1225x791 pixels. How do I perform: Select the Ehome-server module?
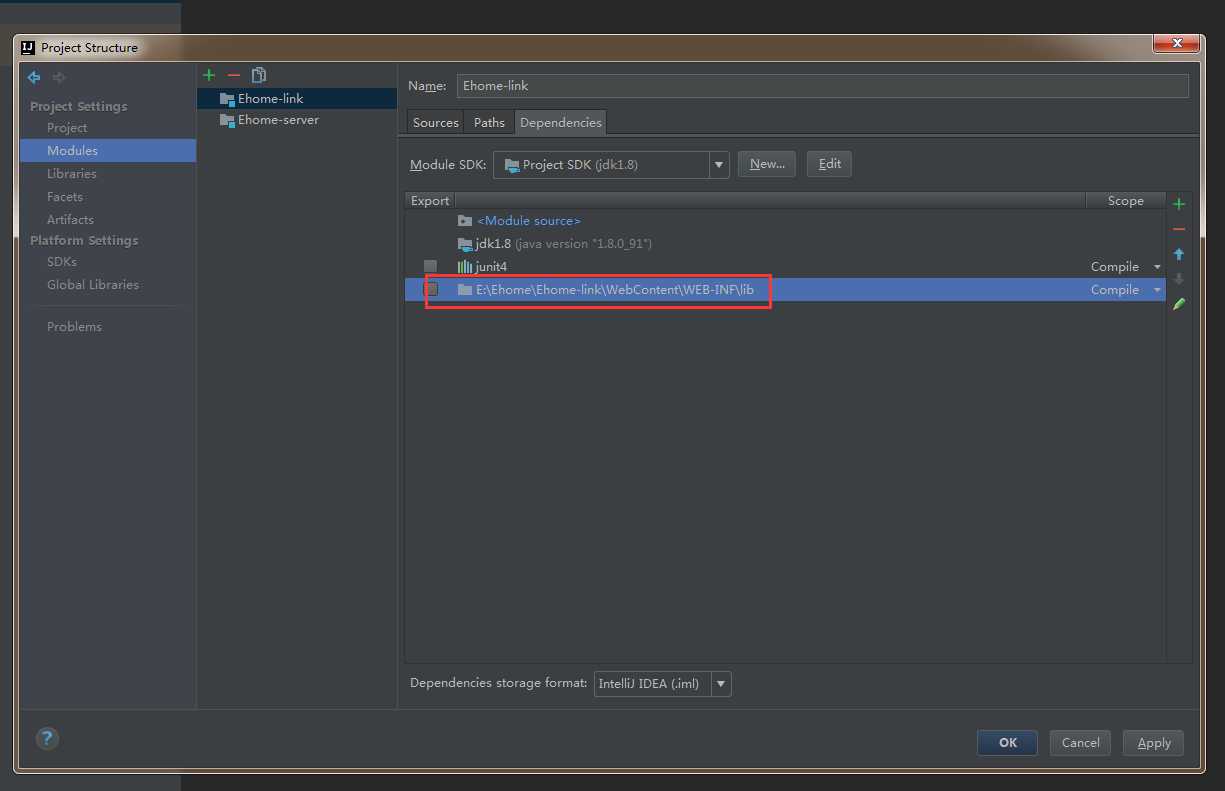(x=297, y=120)
